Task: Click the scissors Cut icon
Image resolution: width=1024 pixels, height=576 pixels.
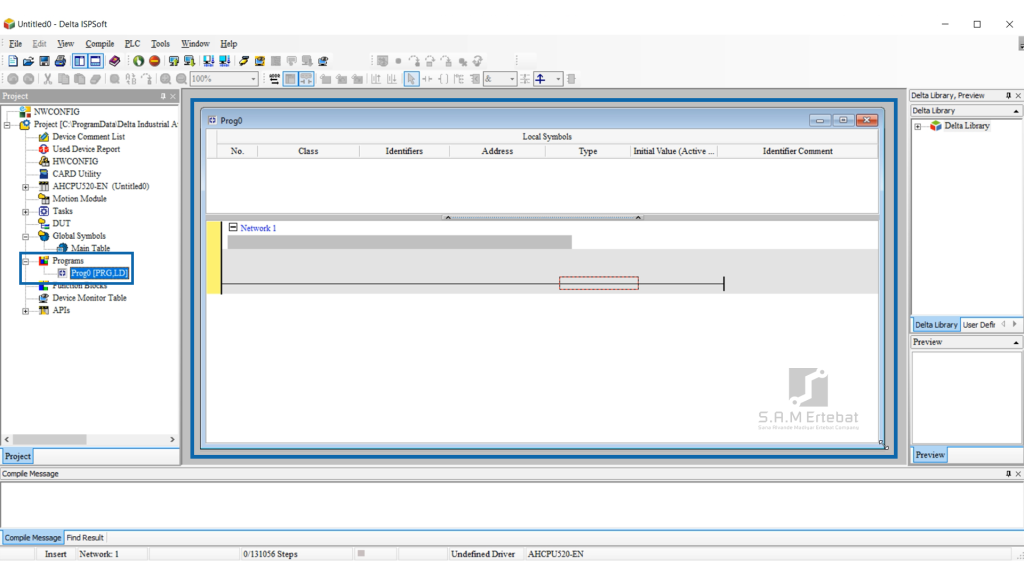Action: click(47, 79)
